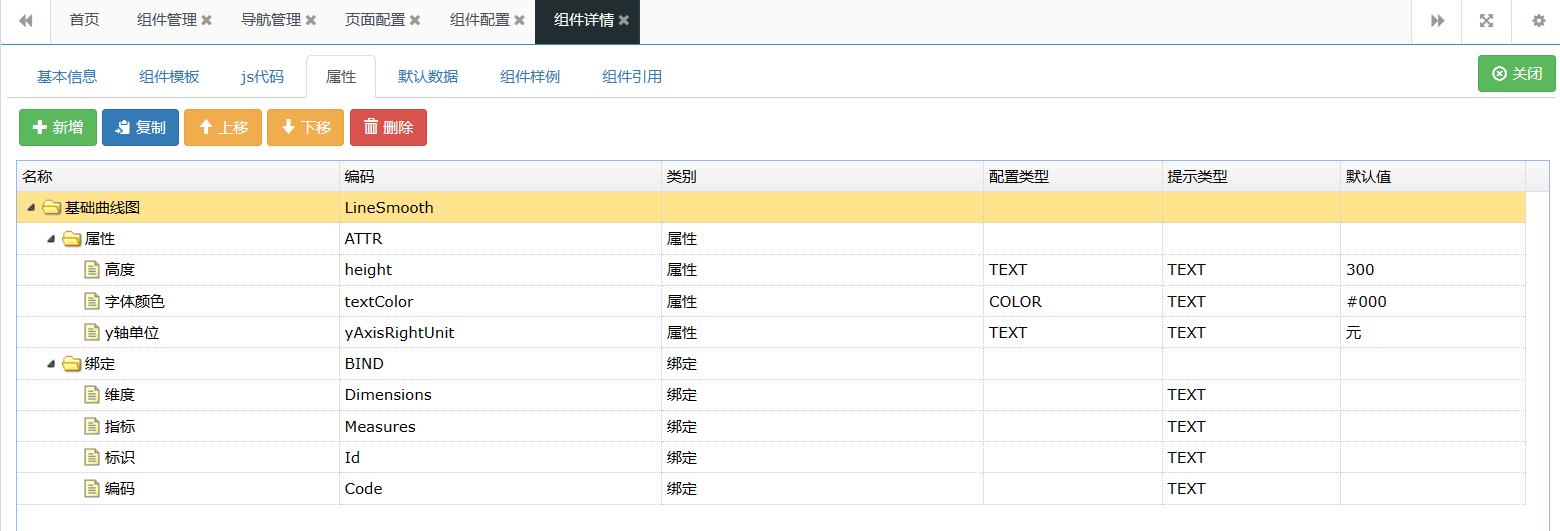Open the 组件引用 sub-tab
The width and height of the screenshot is (1560, 531).
[632, 76]
